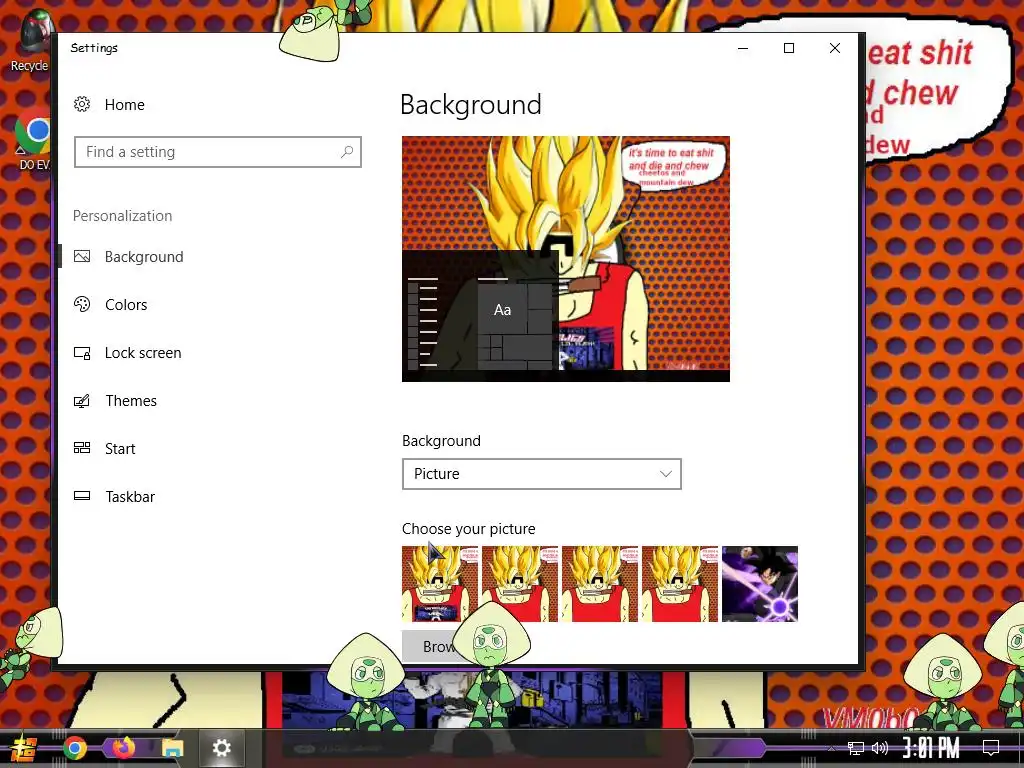The image size is (1024, 768).
Task: Click the Choose your picture label
Action: click(468, 528)
